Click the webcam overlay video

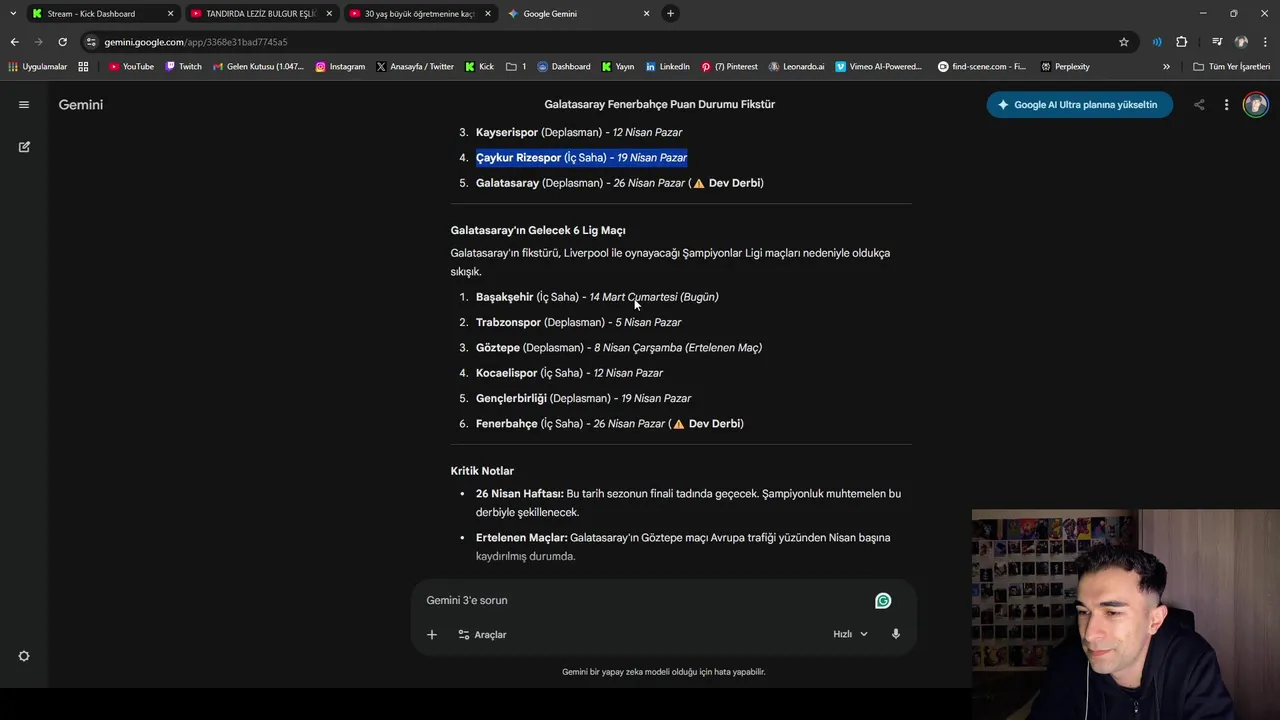[x=1126, y=614]
